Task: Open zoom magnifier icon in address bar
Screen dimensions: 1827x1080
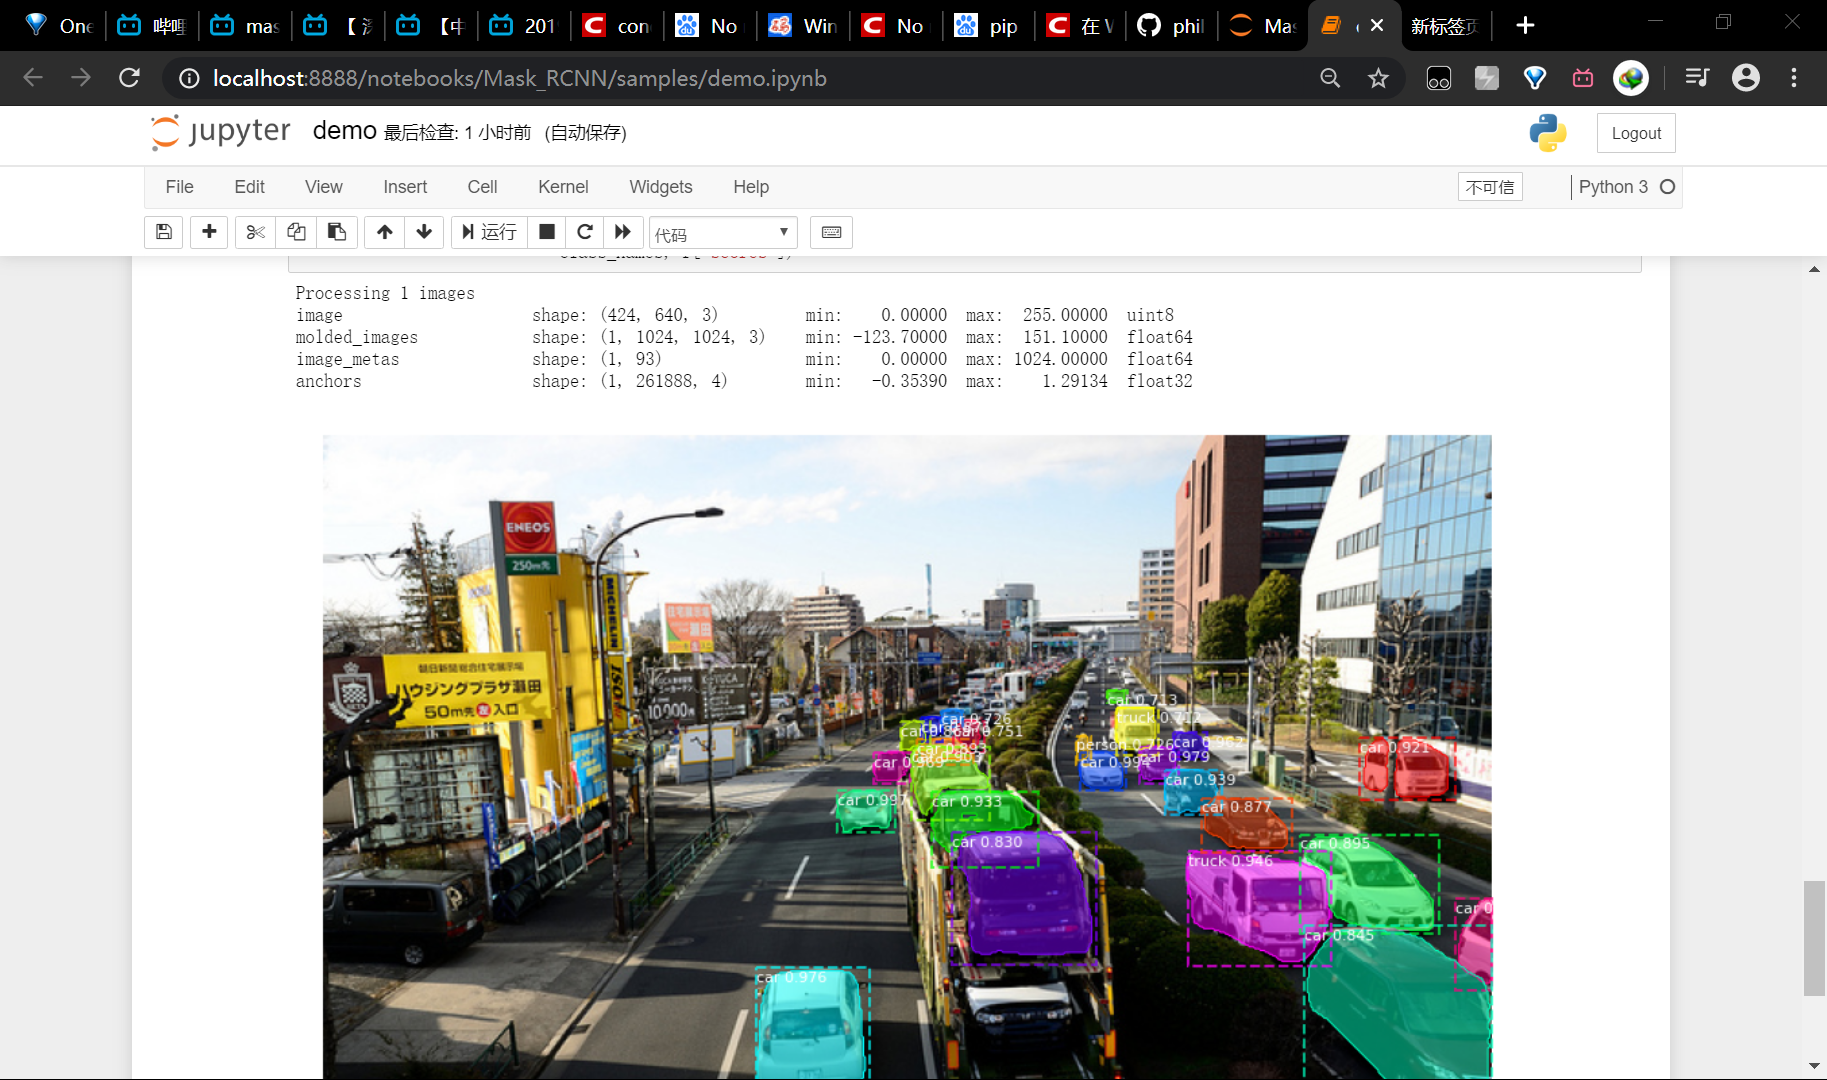Action: (1330, 78)
